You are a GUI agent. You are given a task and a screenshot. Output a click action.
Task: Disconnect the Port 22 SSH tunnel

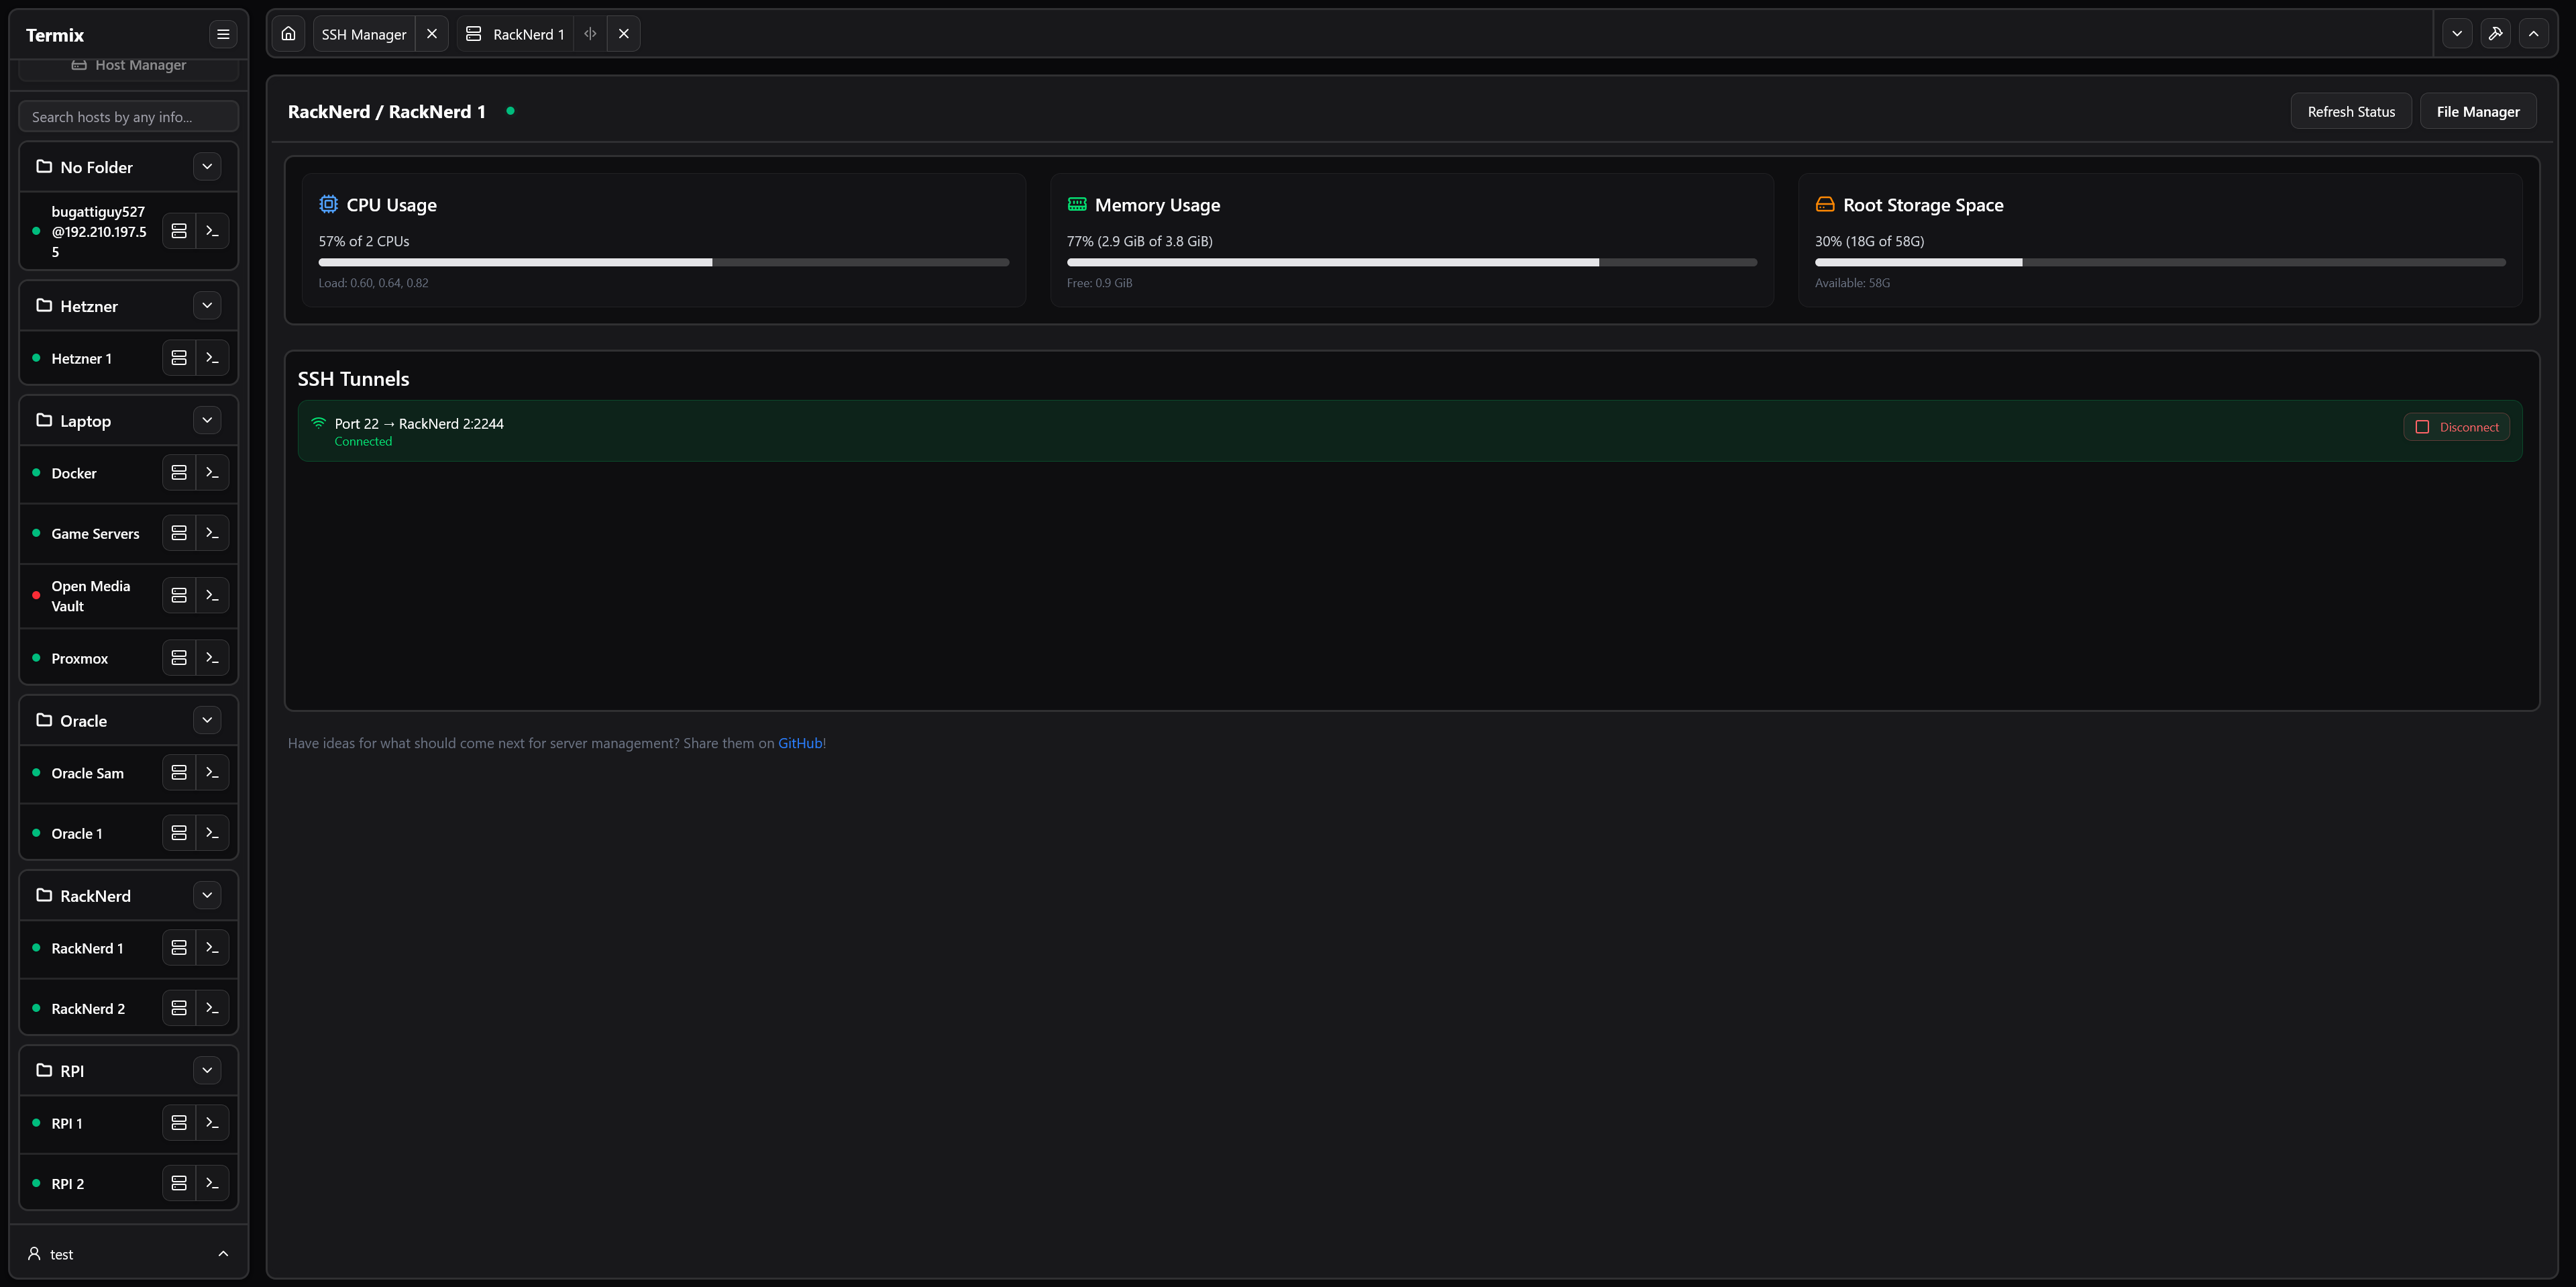[x=2457, y=427]
